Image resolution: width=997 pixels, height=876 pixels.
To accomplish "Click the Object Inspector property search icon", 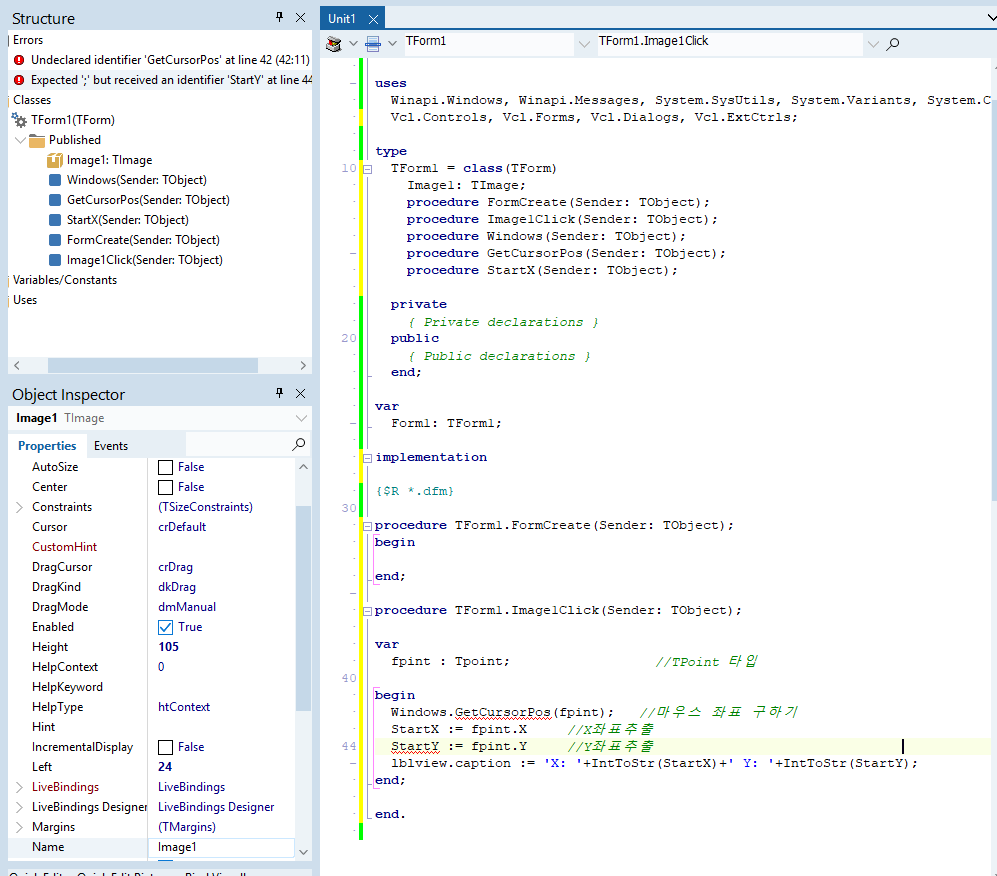I will 298,445.
